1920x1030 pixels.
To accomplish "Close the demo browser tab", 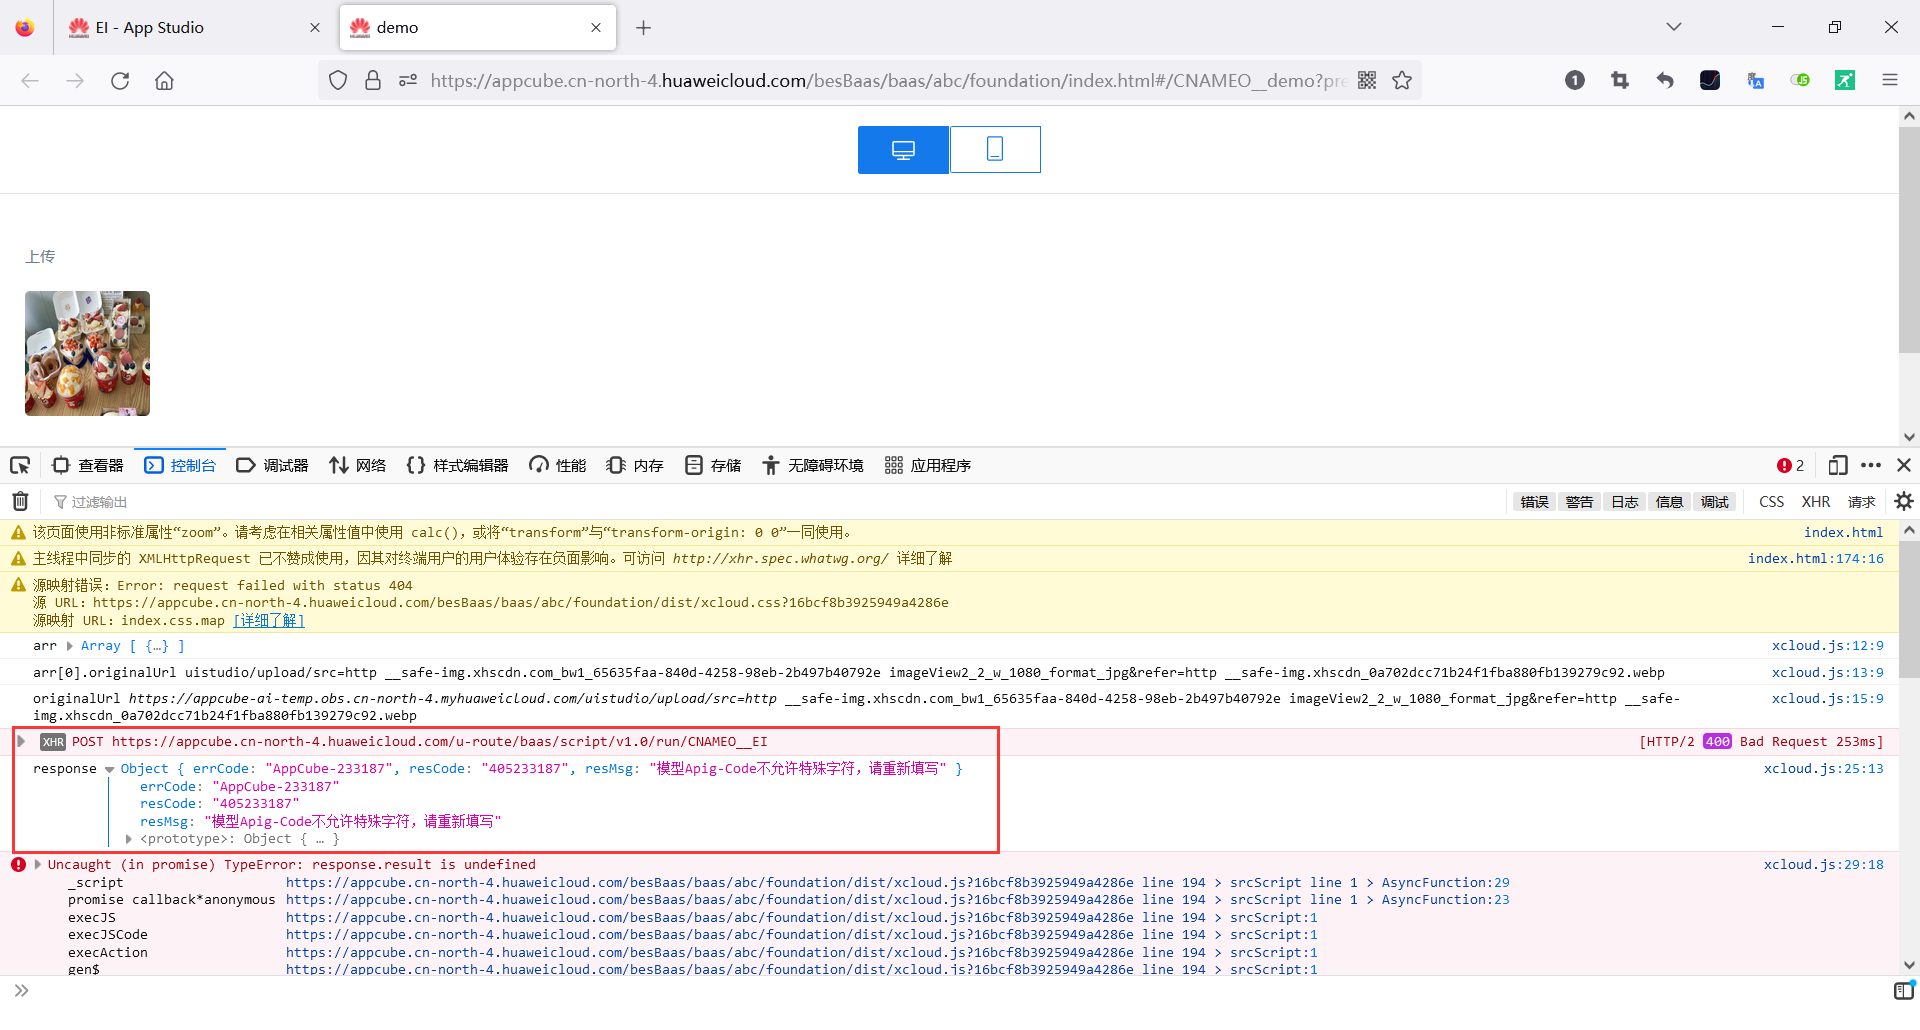I will coord(596,28).
